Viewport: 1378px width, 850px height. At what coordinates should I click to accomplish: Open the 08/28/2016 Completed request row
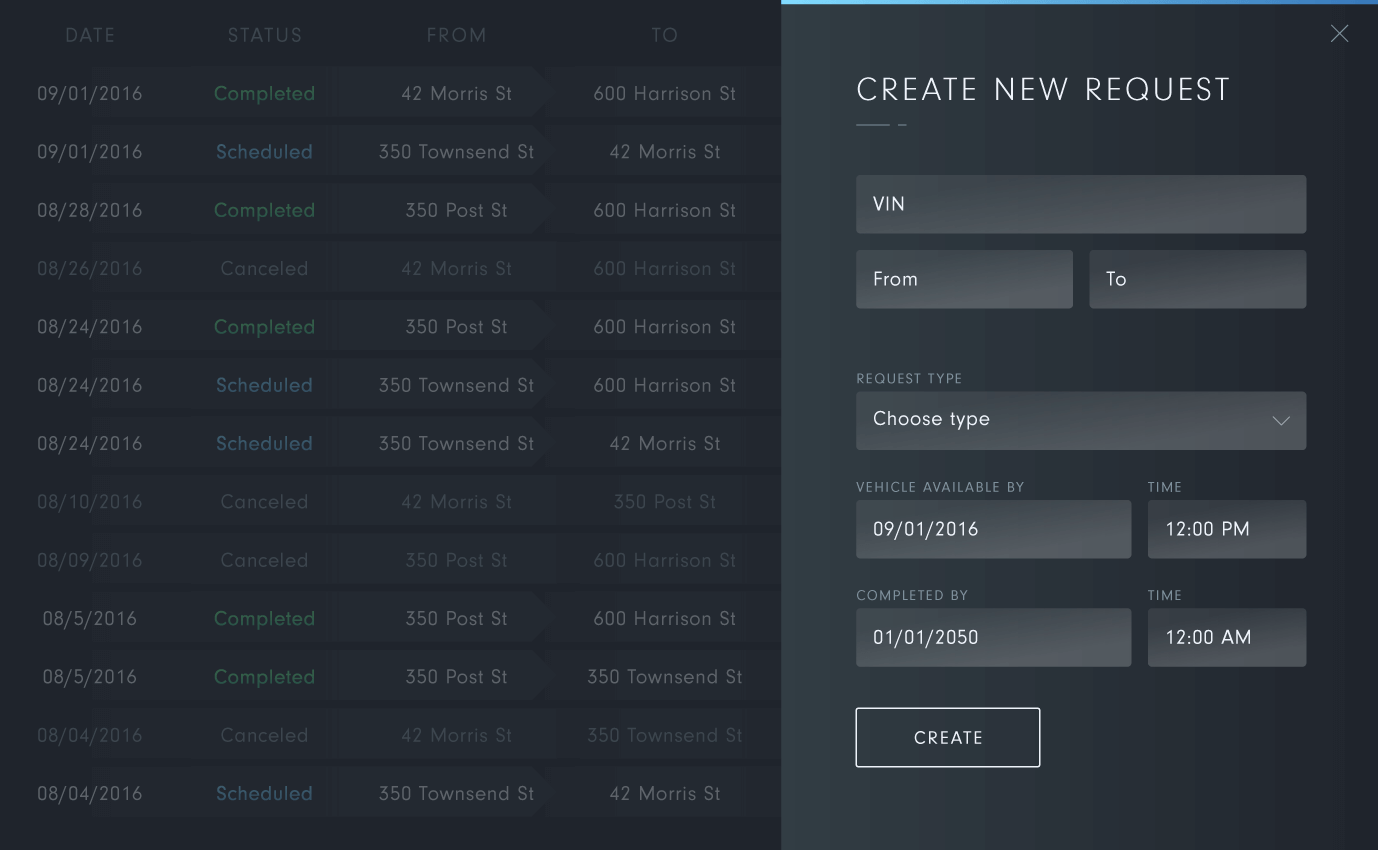[390, 210]
